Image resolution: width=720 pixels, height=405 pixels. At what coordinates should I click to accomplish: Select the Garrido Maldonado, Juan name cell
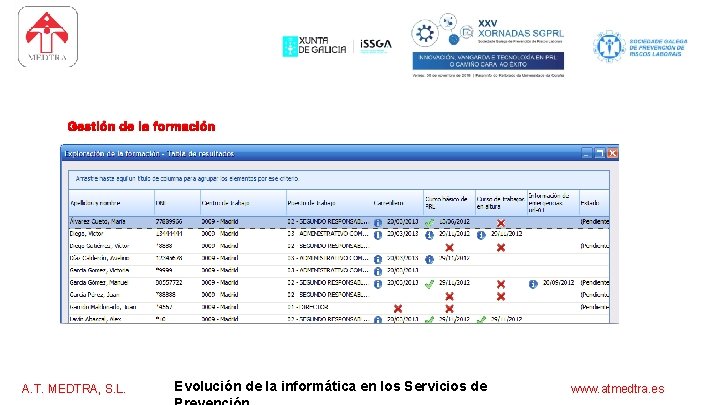pos(112,307)
